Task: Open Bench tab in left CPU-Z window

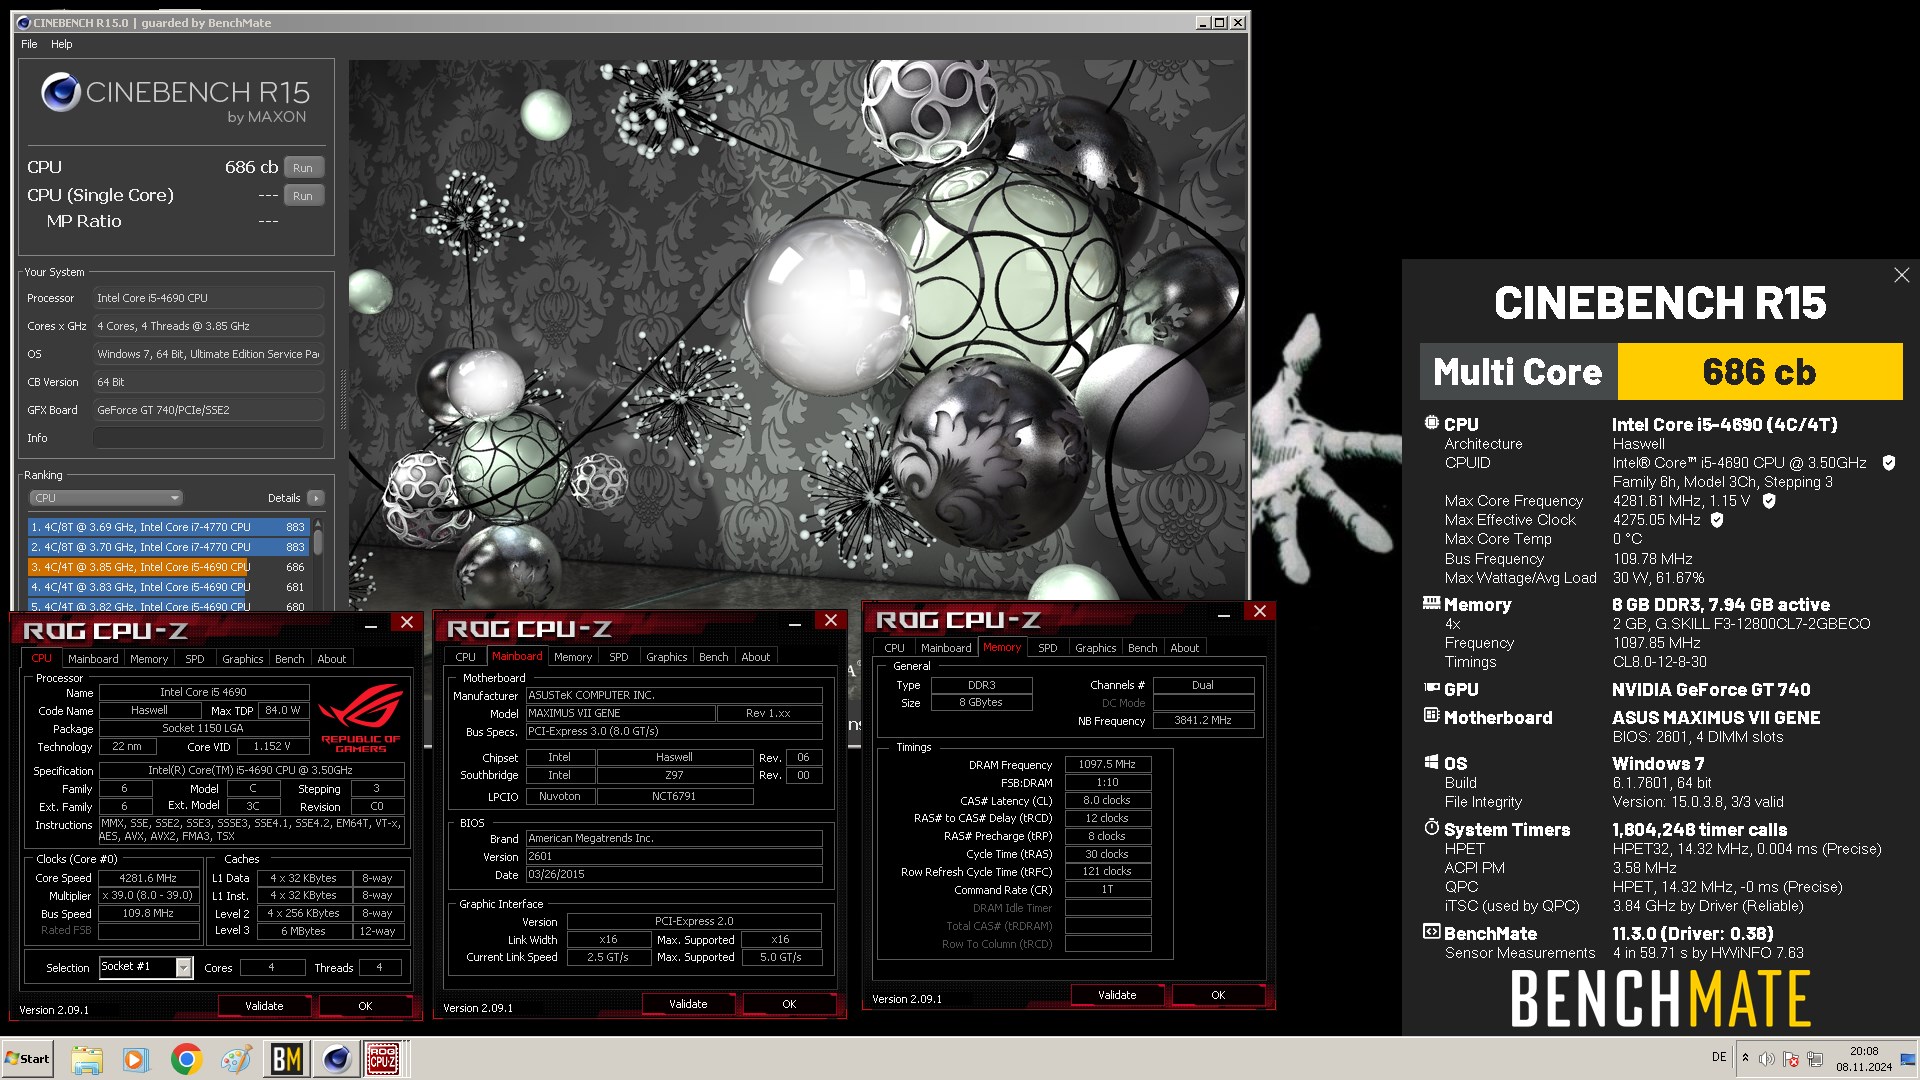Action: tap(289, 659)
